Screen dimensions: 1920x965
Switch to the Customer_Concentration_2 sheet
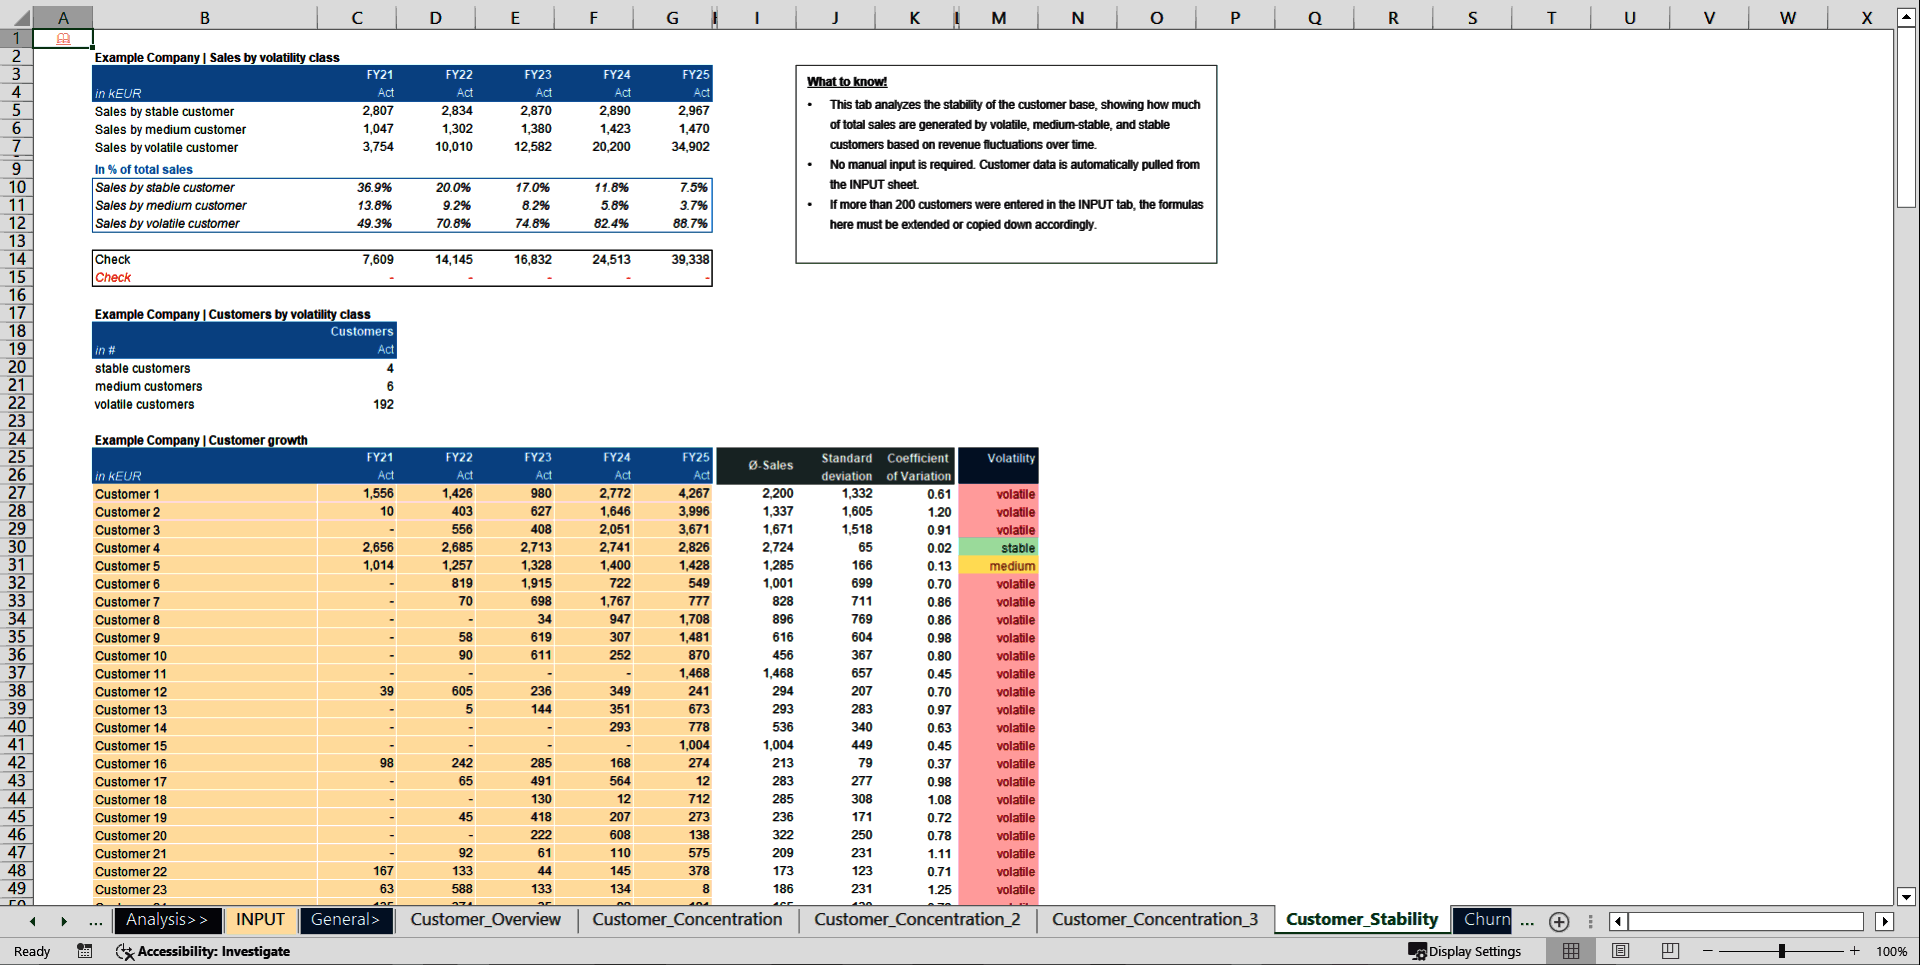(916, 920)
